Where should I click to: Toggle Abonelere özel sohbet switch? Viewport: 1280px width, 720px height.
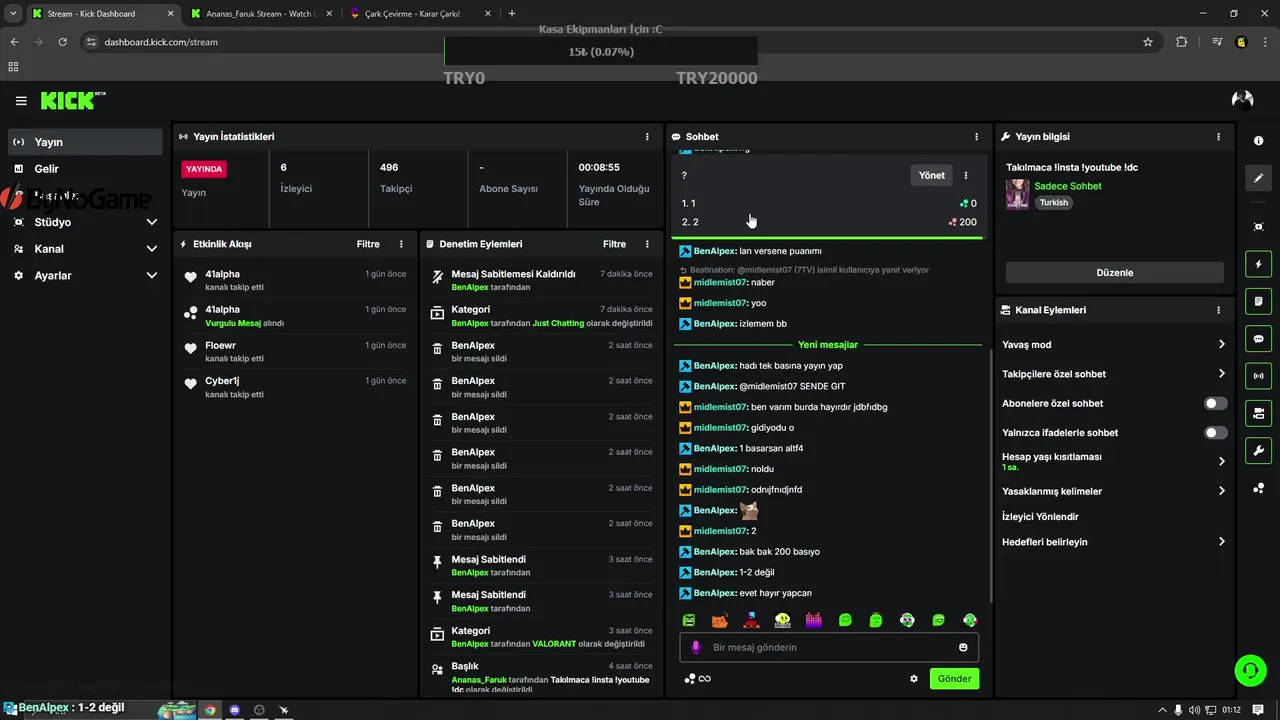tap(1215, 403)
